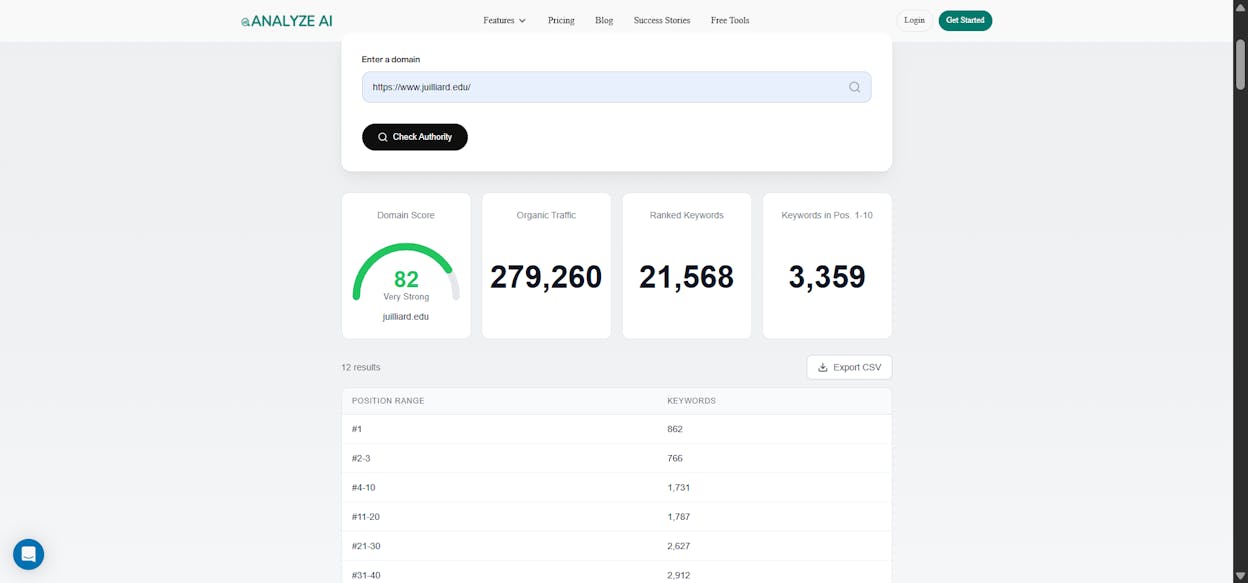
Task: Click the Keywords in Pos. 1-10 value 3,359
Action: point(827,277)
